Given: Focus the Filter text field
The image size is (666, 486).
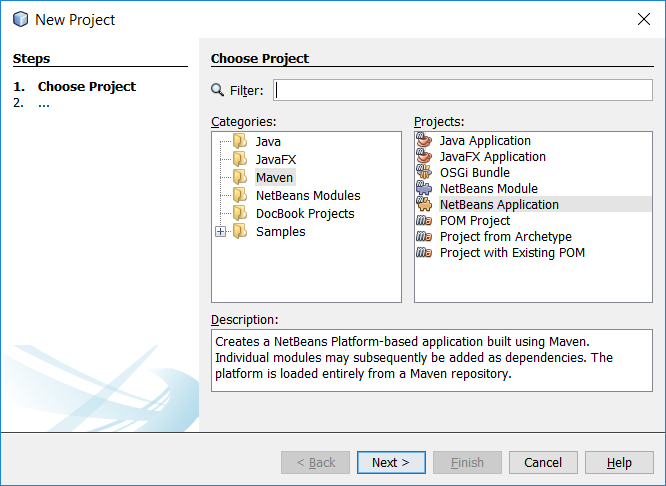Looking at the screenshot, I should tap(463, 90).
